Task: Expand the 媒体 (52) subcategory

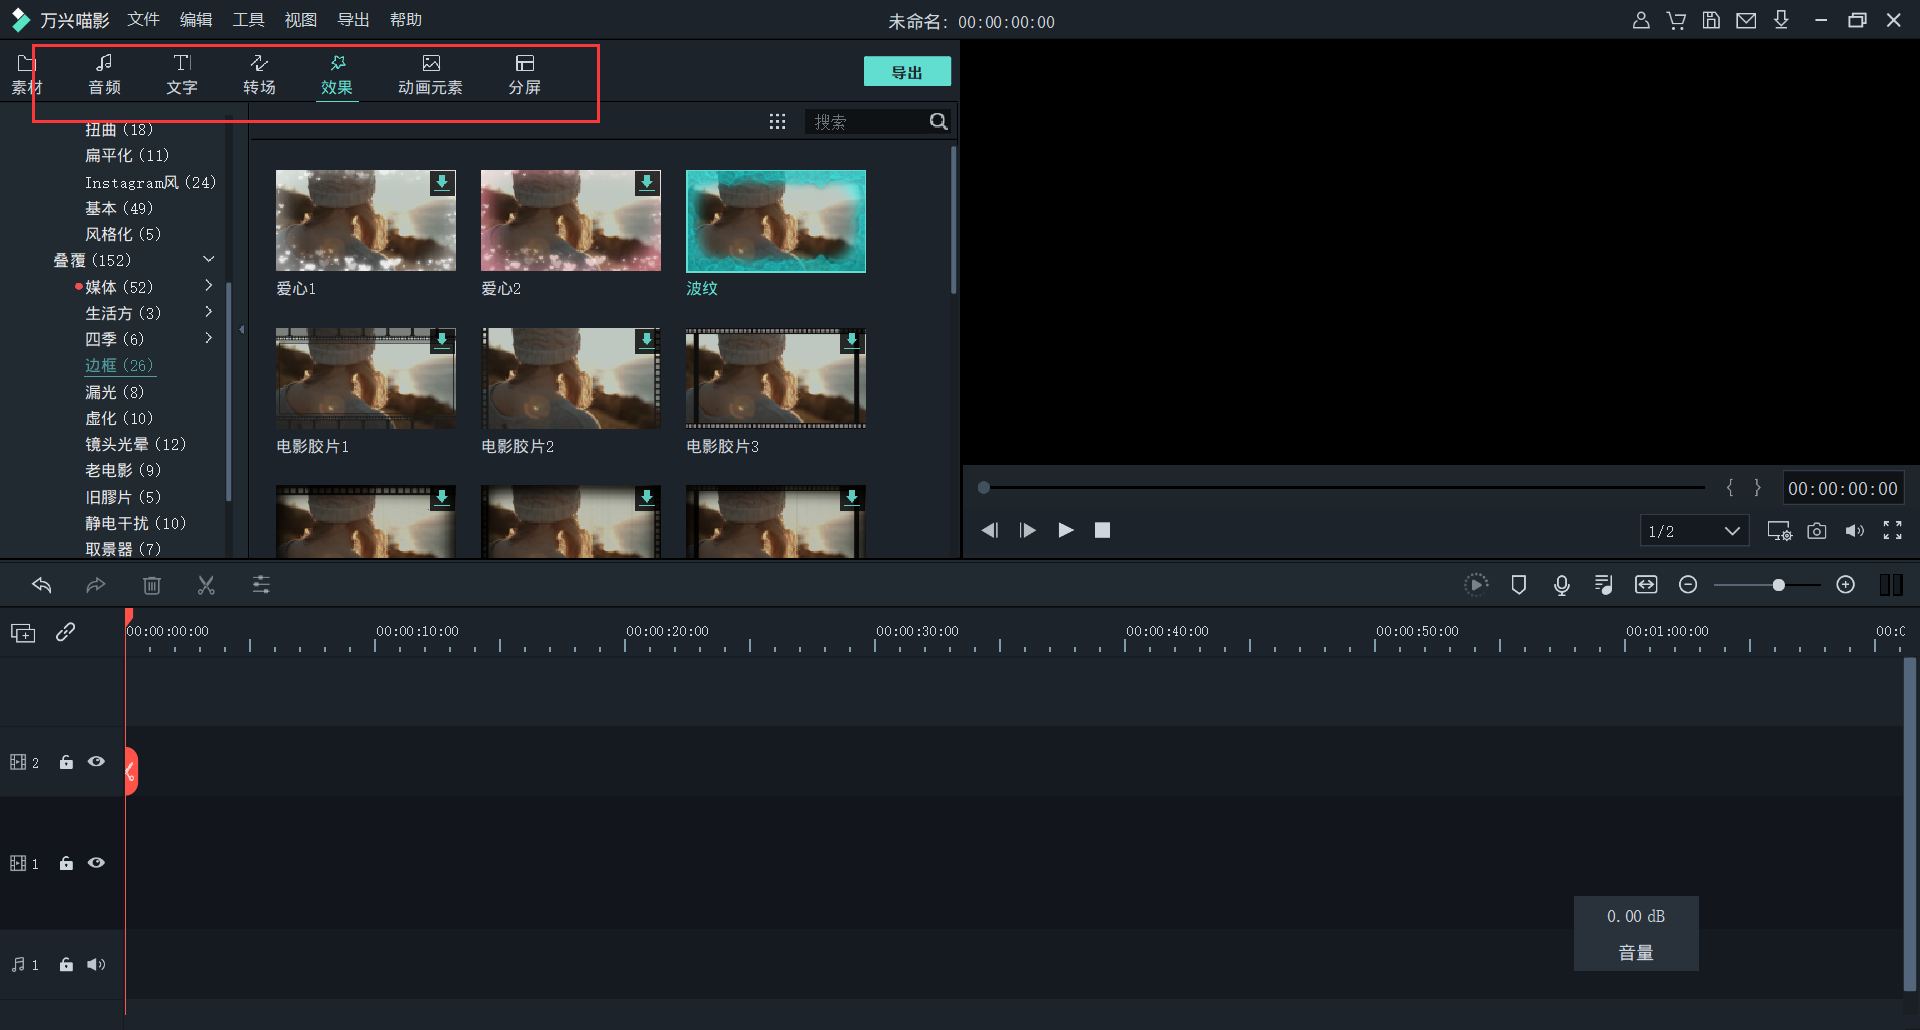Action: tap(209, 287)
